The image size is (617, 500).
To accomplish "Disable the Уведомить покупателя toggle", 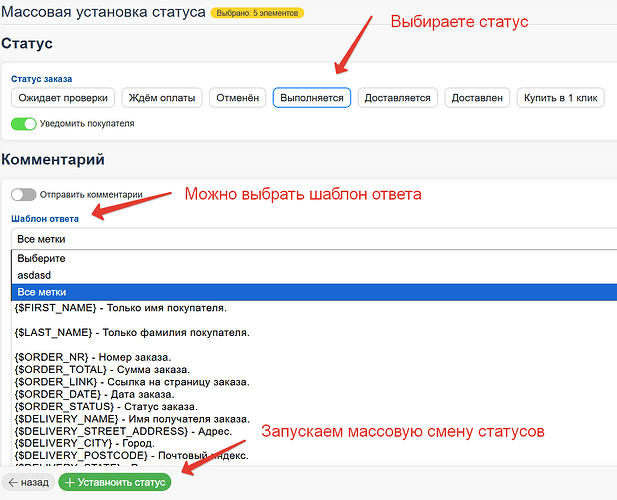I will click(x=24, y=124).
